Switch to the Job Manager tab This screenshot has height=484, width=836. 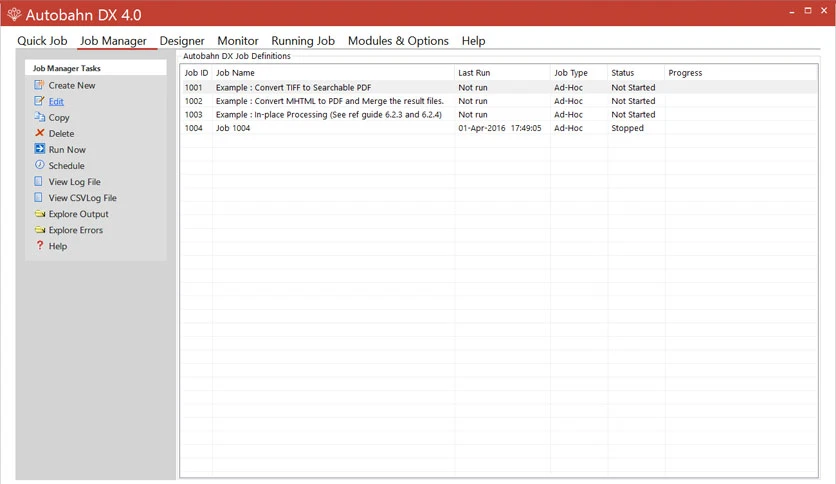coord(113,41)
